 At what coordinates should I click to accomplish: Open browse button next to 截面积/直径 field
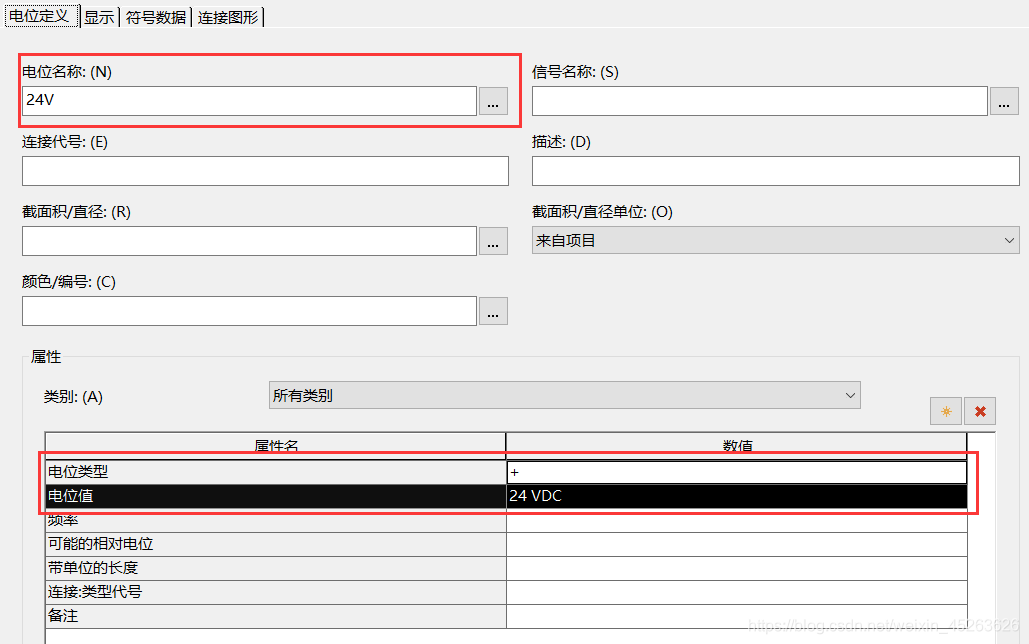click(x=493, y=241)
